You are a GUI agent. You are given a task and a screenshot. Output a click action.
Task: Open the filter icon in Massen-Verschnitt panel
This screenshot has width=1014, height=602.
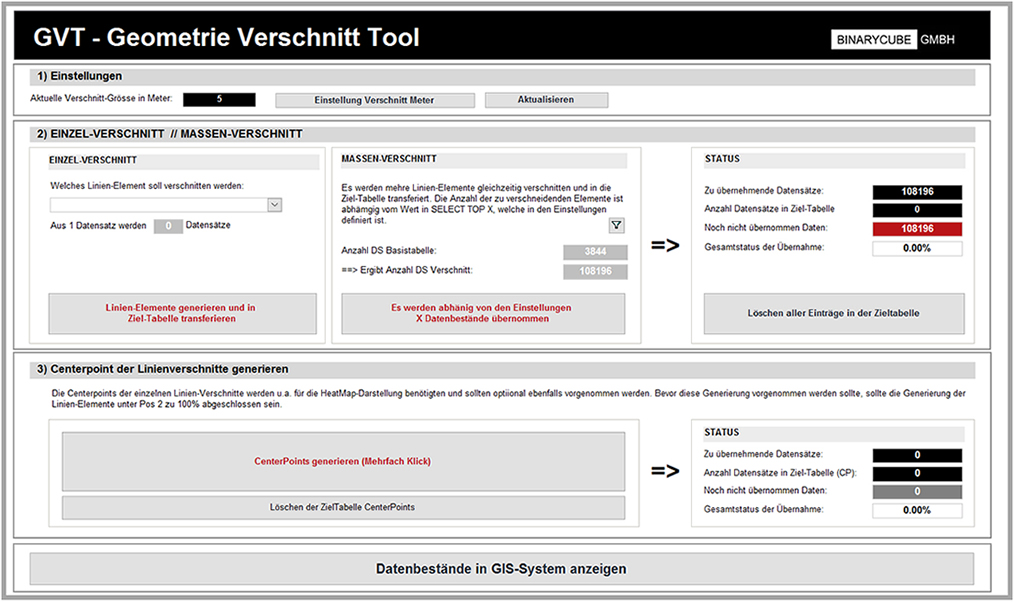click(617, 225)
